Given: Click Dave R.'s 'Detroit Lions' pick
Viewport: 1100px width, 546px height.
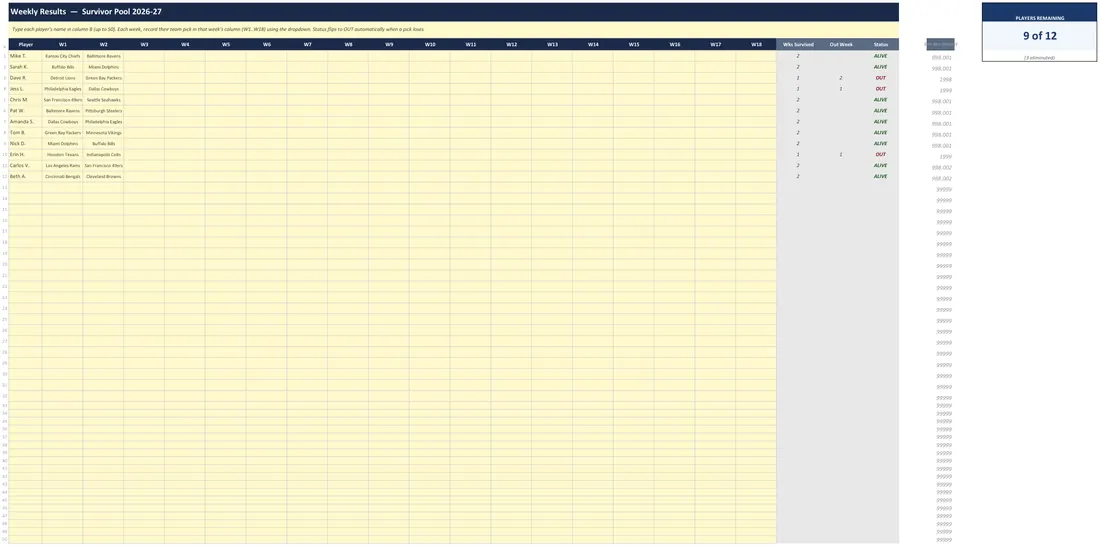Looking at the screenshot, I should 62,78.
